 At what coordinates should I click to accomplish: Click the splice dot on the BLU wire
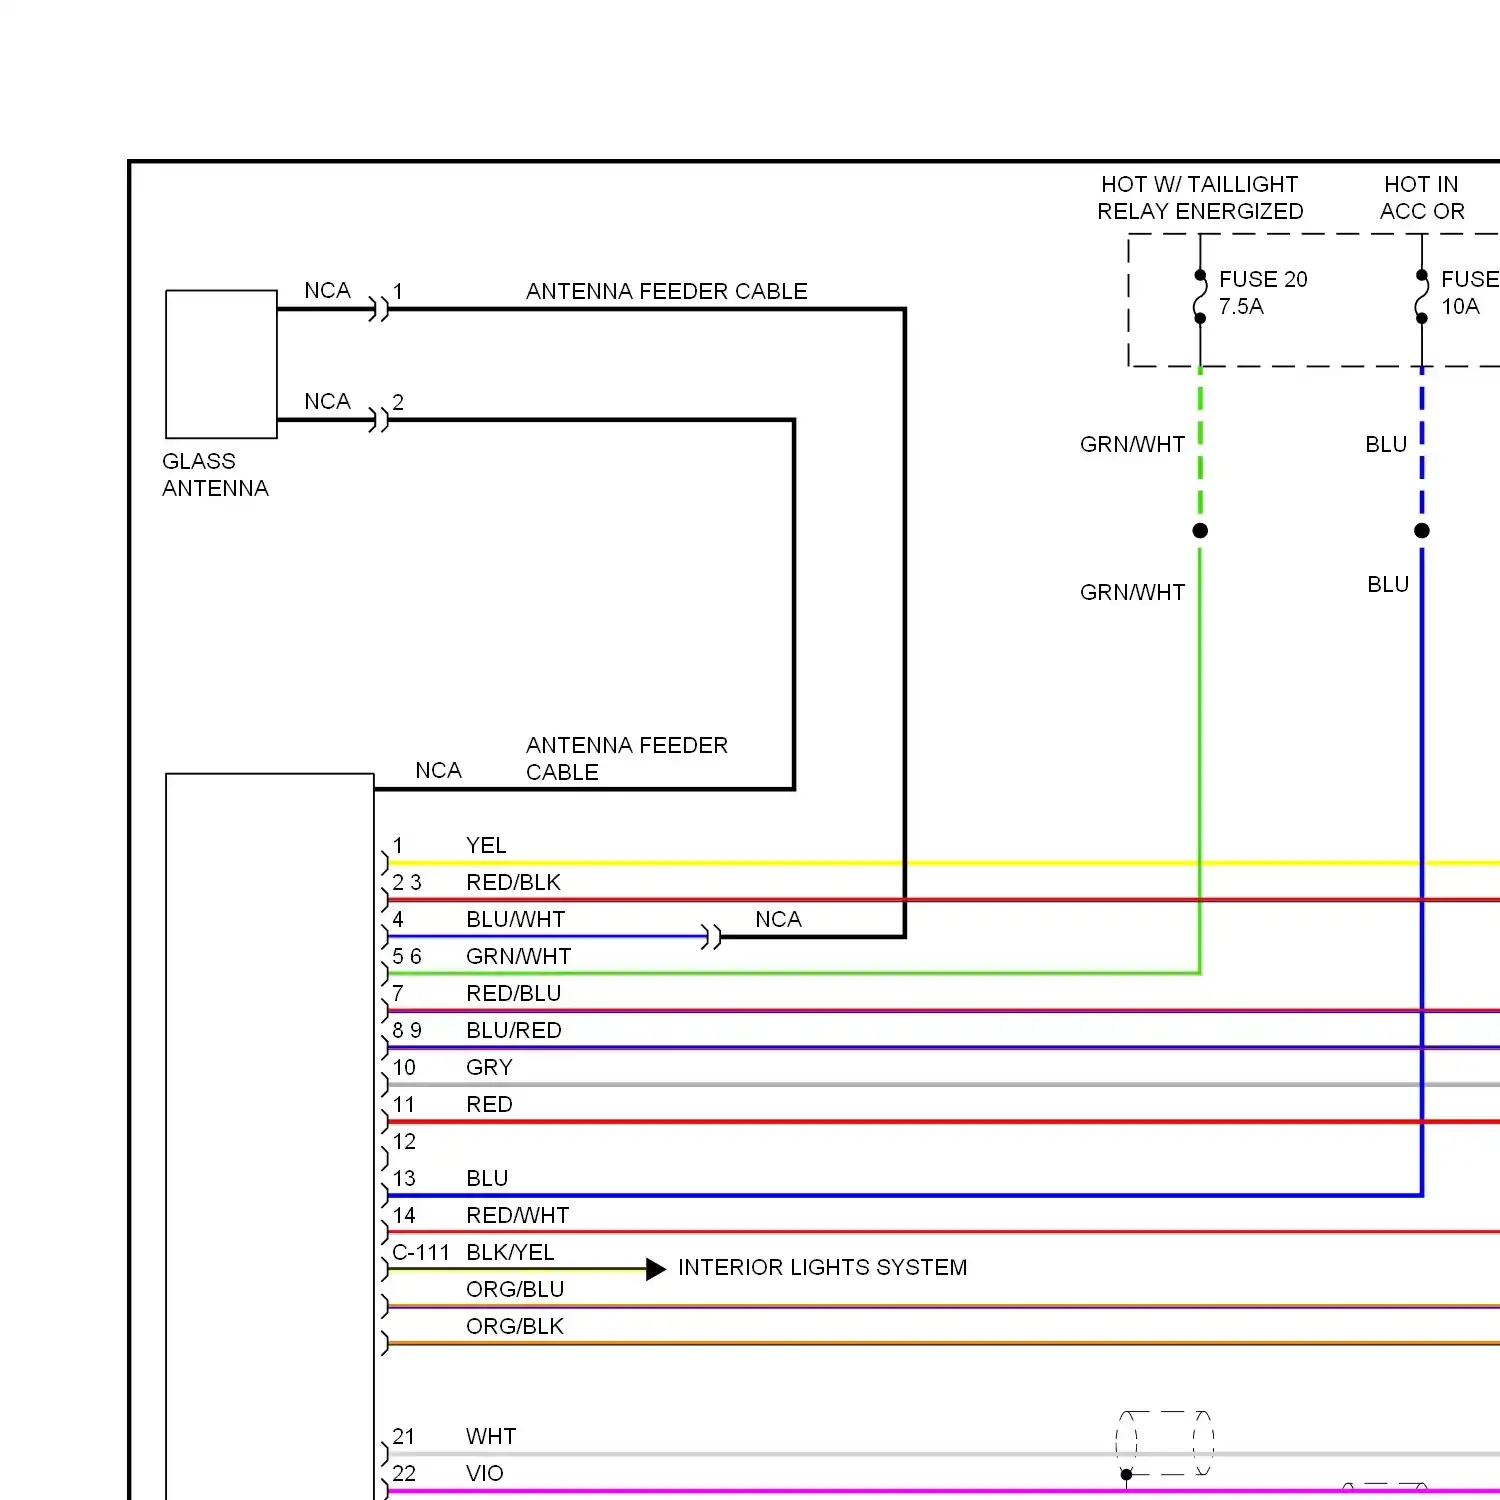coord(1421,530)
